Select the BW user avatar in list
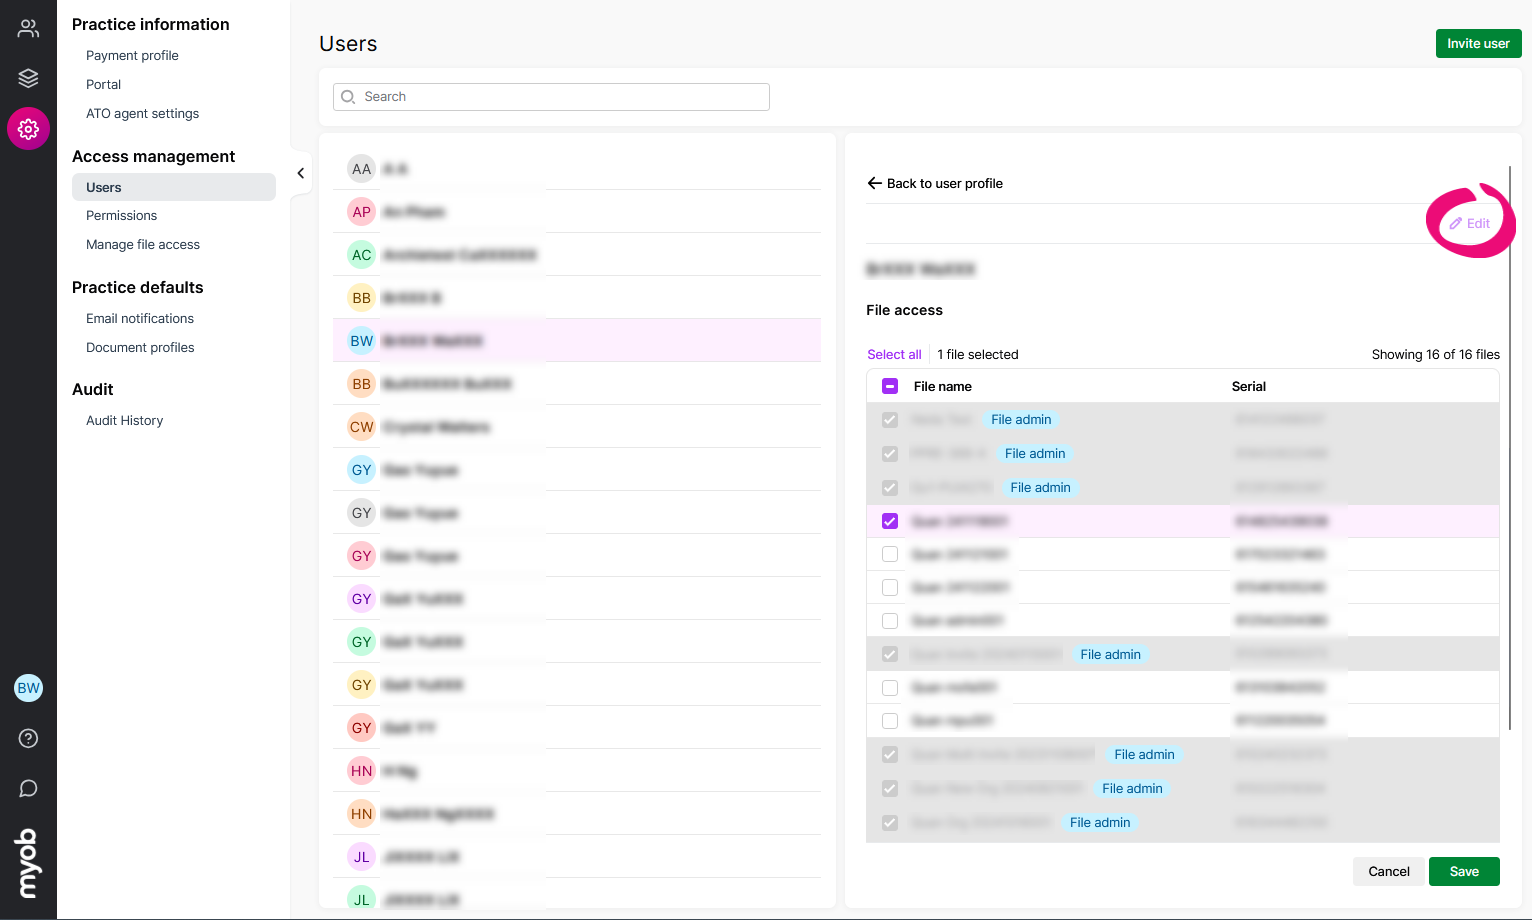1532x920 pixels. 361,341
